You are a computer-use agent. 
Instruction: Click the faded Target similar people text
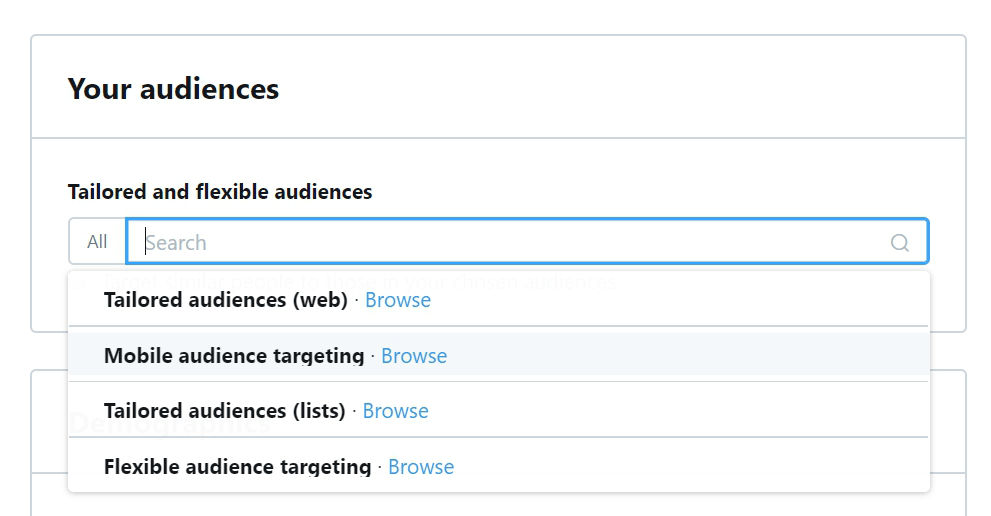pos(362,281)
